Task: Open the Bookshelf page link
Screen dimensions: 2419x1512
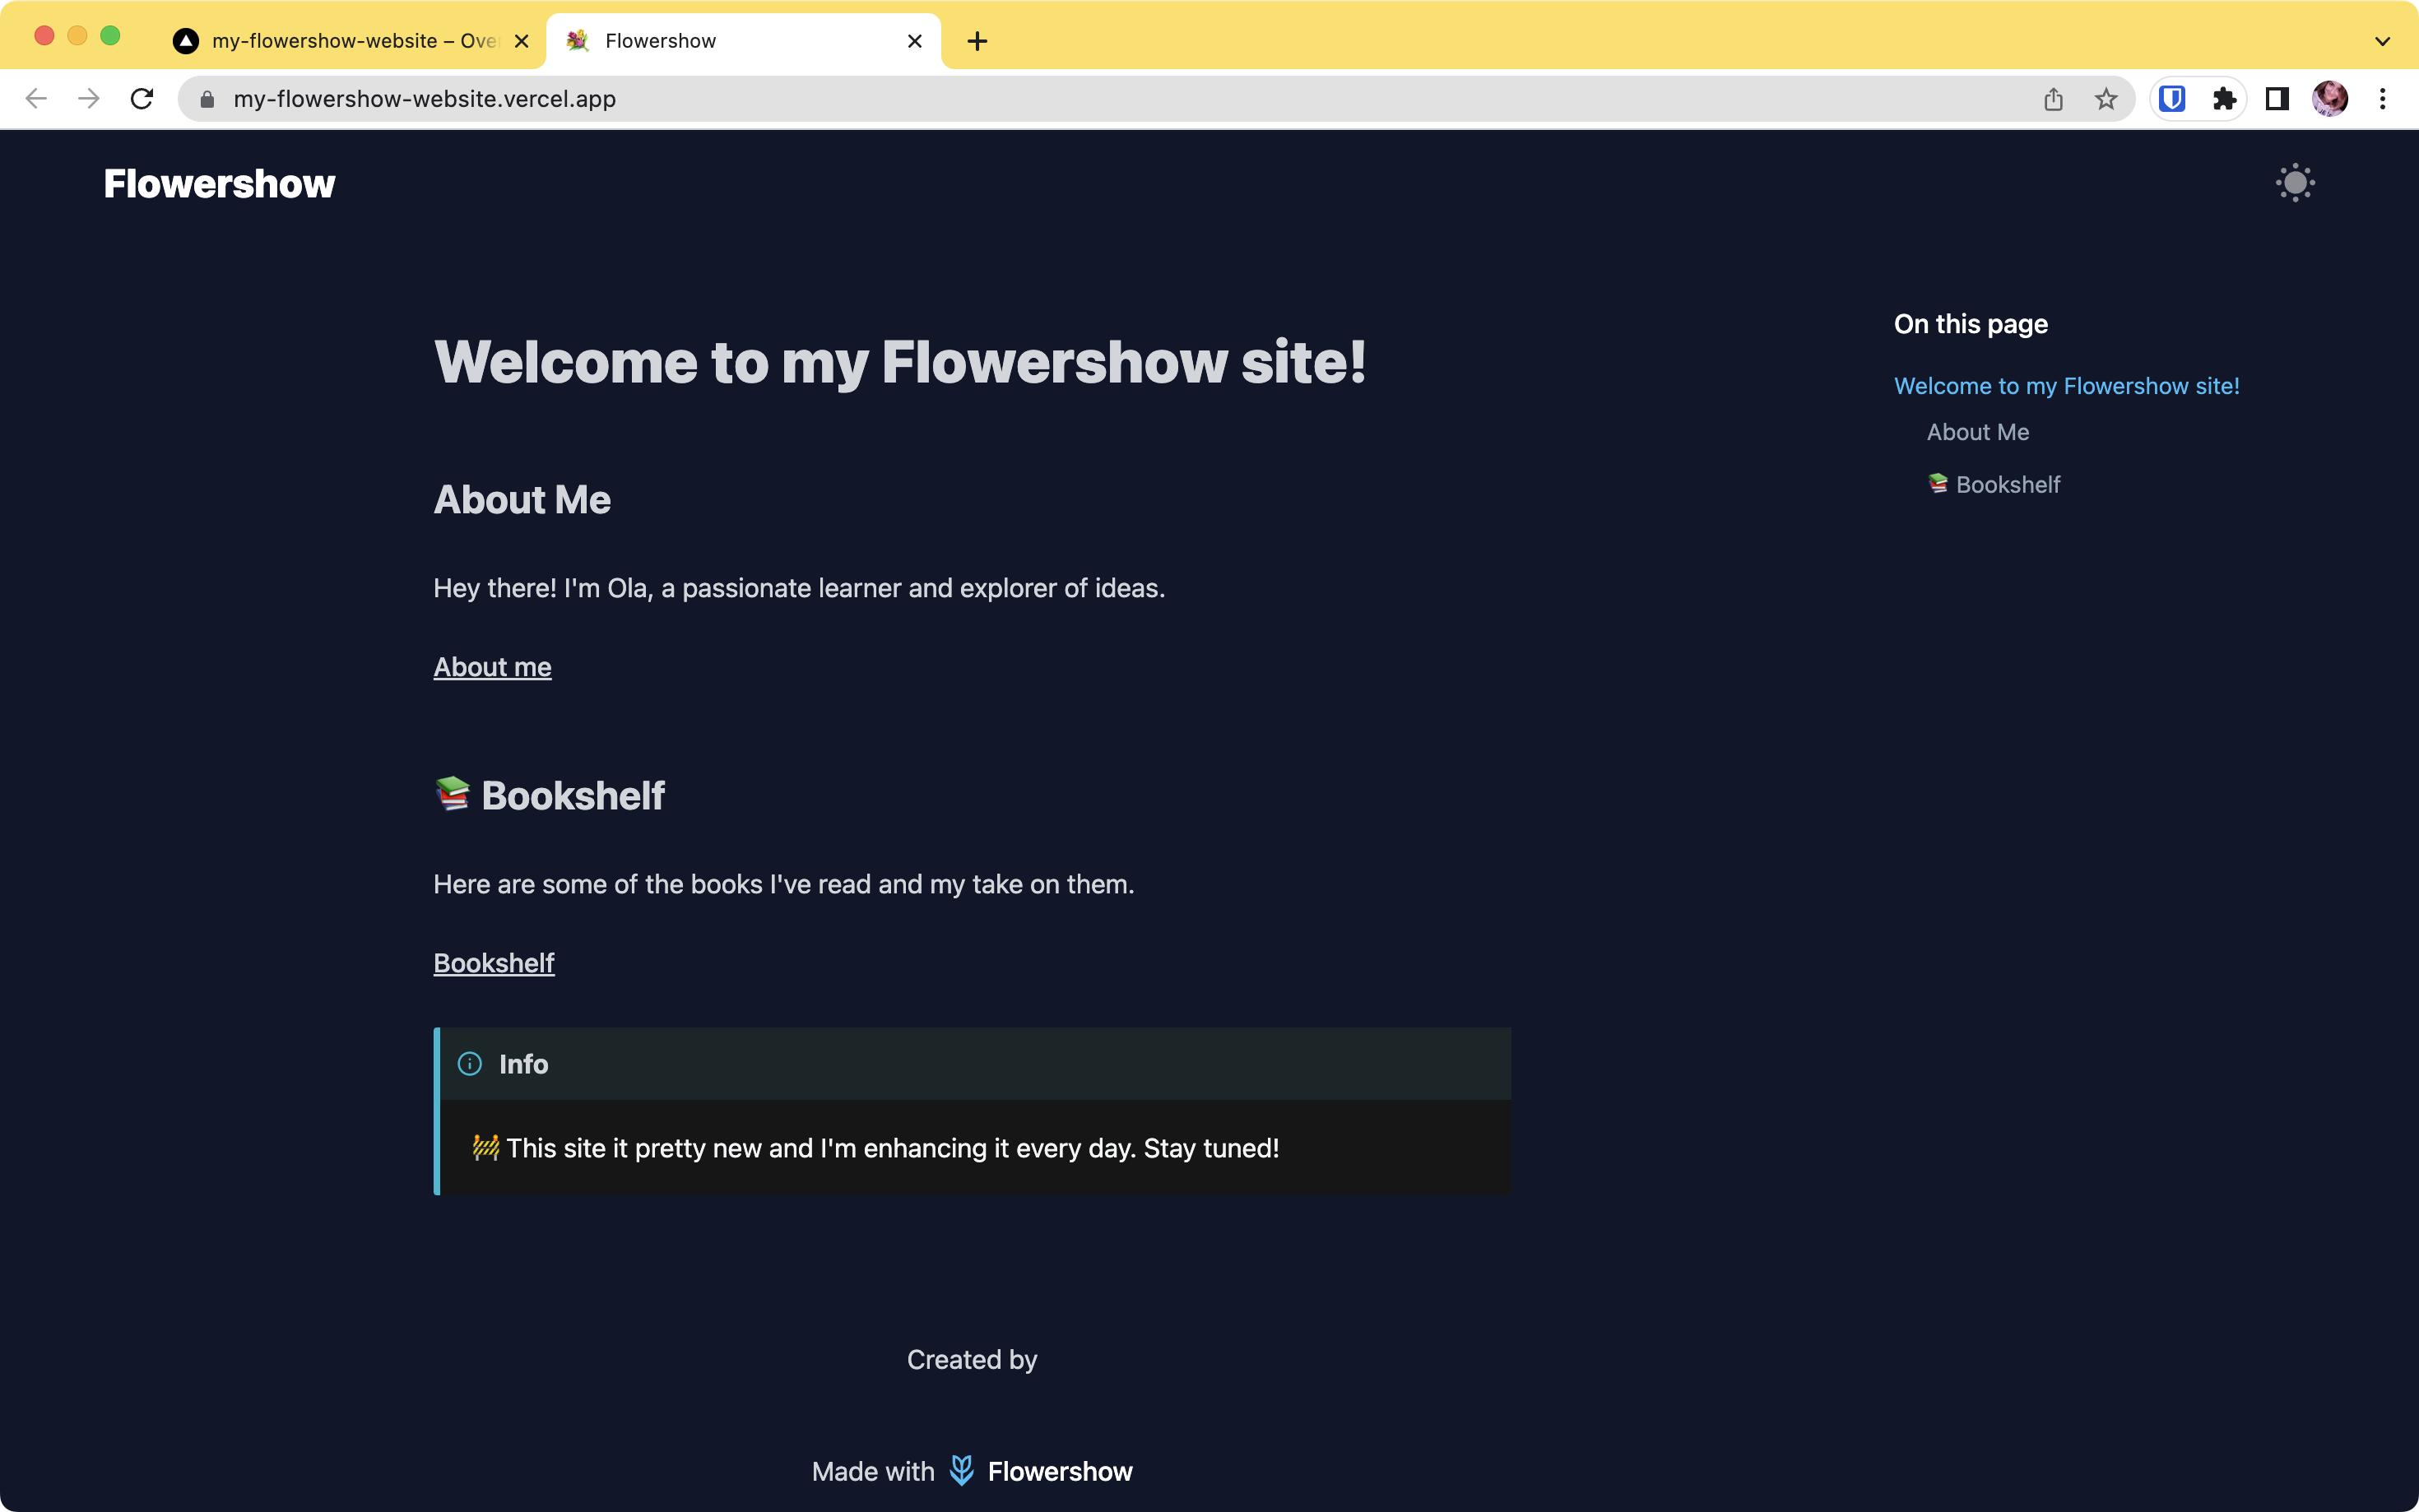Action: point(493,963)
